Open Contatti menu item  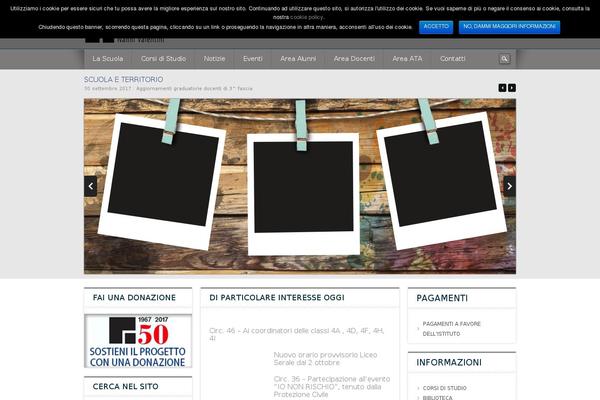[452, 59]
